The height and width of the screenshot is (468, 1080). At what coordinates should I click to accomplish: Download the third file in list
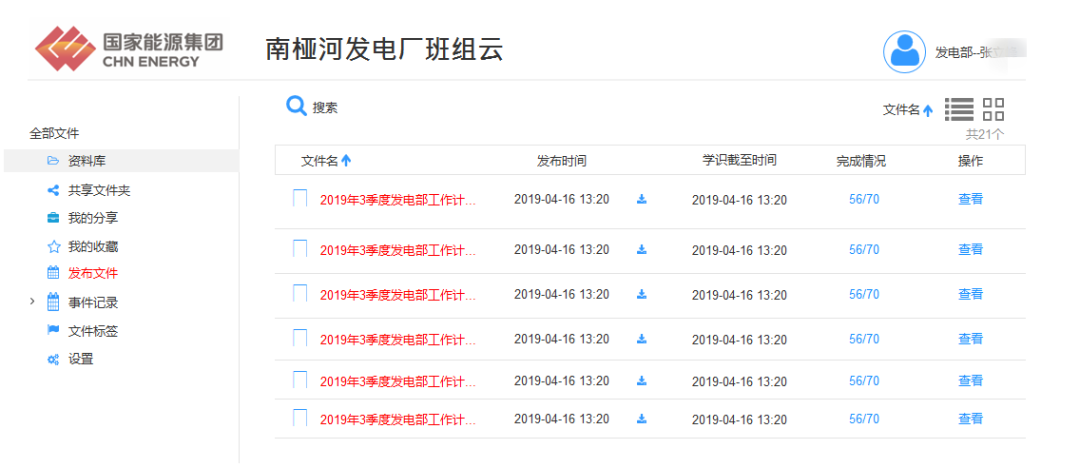tap(642, 294)
